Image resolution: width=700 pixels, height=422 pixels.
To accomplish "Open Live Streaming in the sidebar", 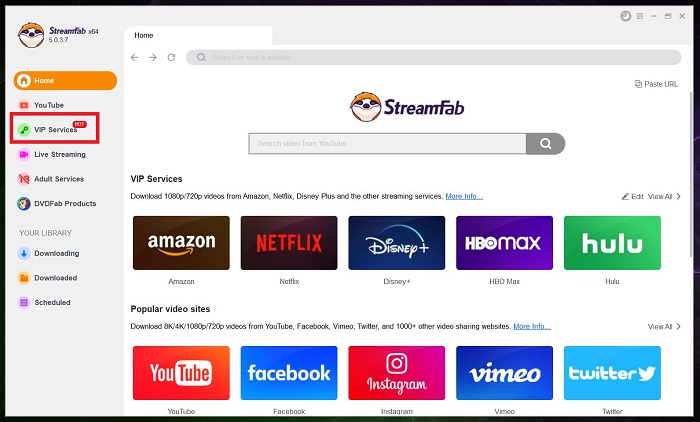I will [52, 155].
